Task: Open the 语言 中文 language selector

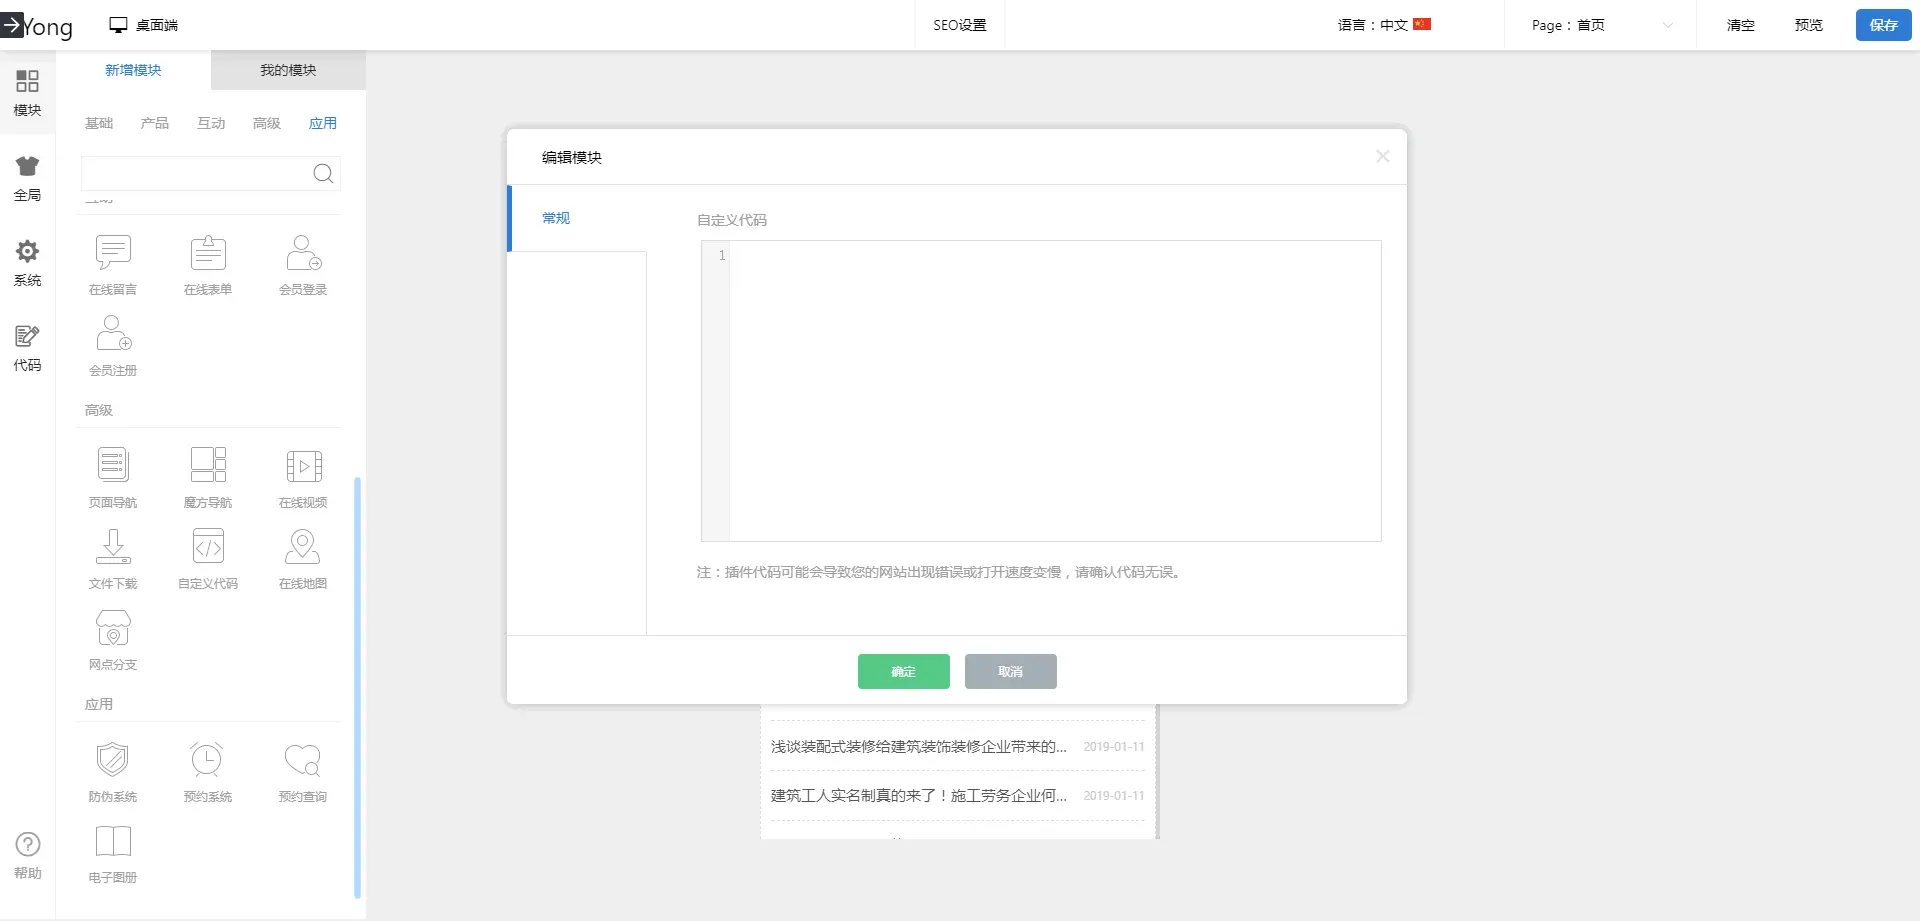Action: (x=1384, y=25)
